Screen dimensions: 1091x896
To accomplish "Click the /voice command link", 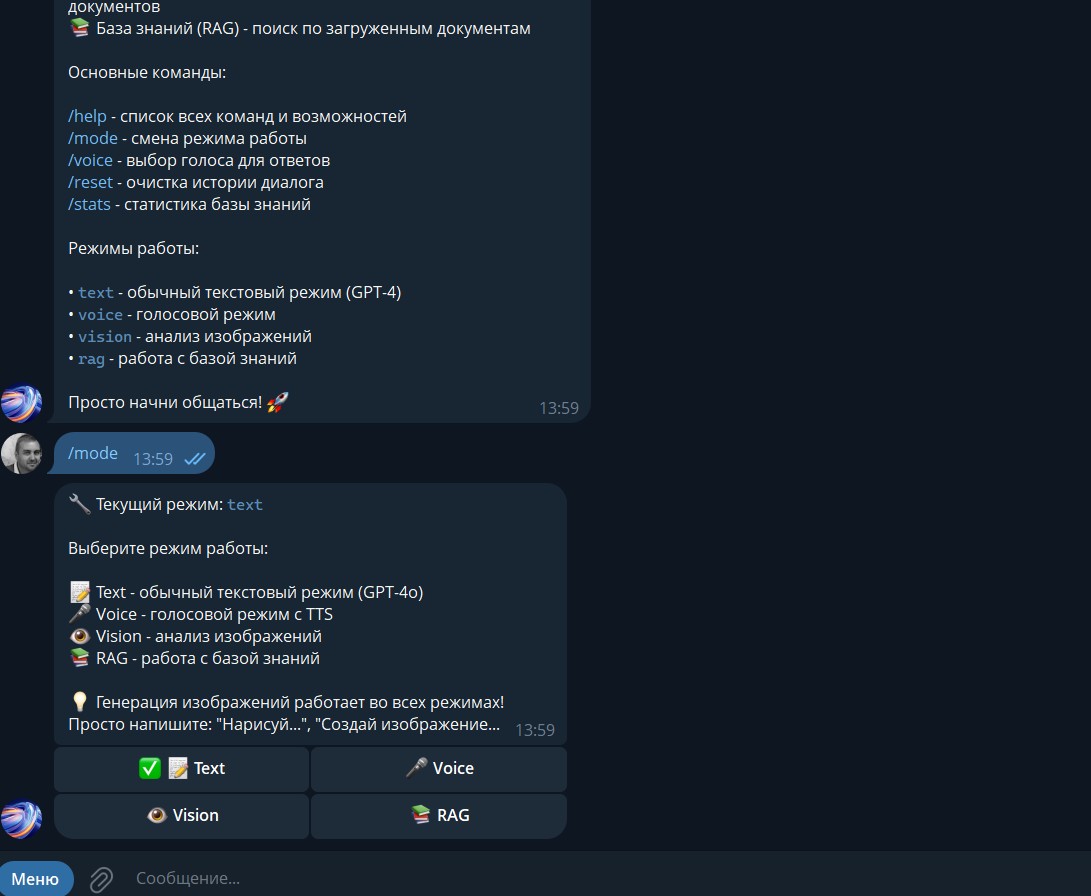I will pos(90,161).
